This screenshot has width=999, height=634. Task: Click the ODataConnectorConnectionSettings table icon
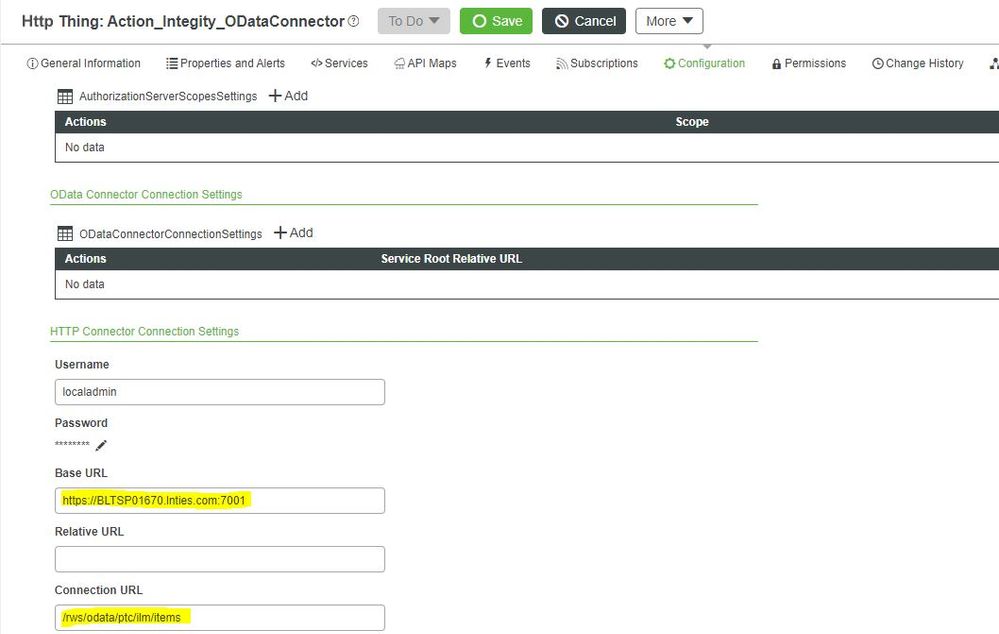click(x=65, y=234)
